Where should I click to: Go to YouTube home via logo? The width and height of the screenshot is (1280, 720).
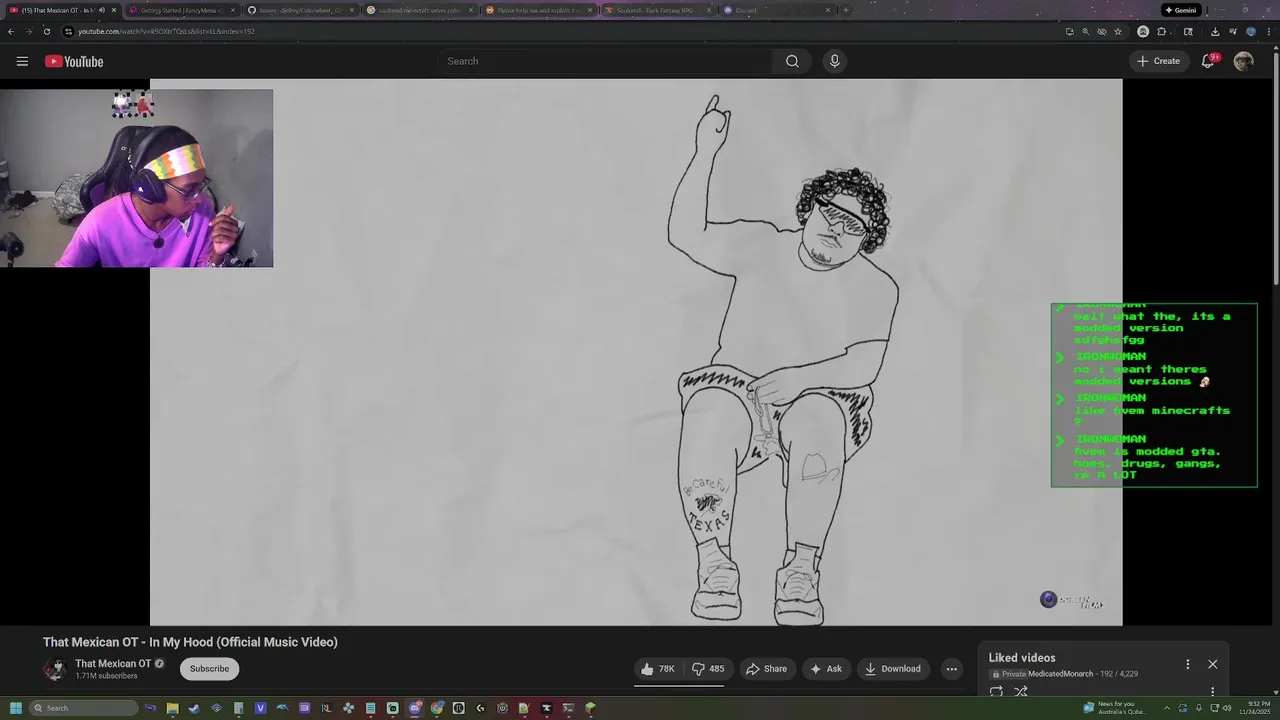[74, 61]
